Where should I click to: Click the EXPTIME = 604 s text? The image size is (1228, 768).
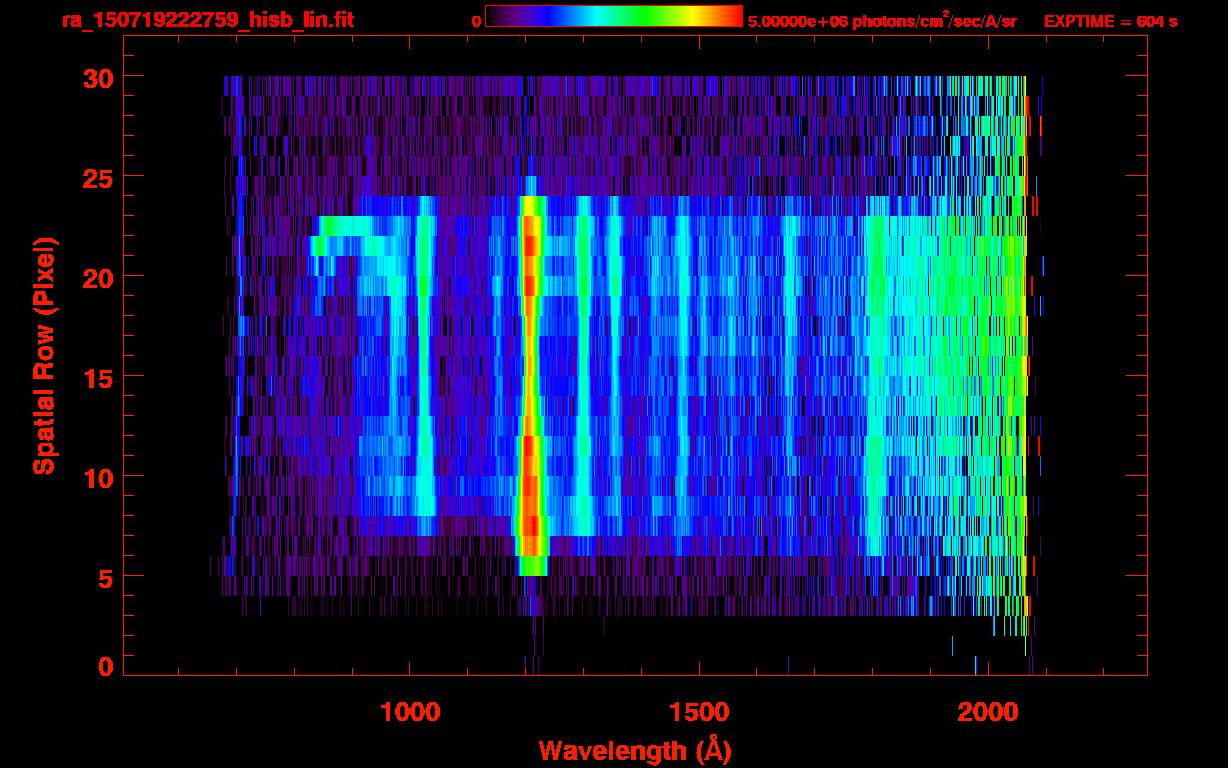[1110, 21]
